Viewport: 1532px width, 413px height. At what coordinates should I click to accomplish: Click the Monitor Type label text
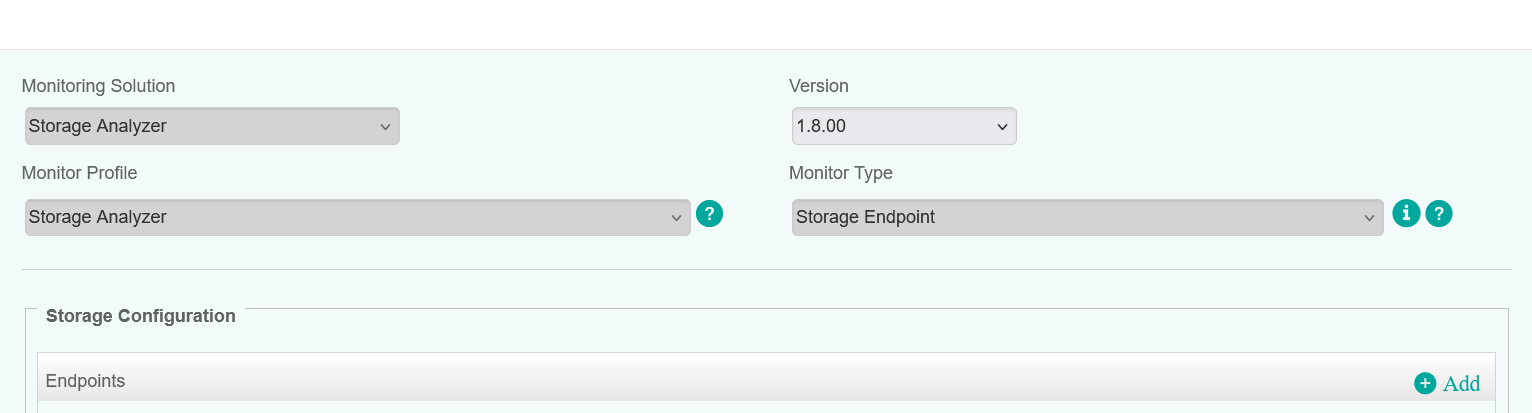tap(840, 173)
